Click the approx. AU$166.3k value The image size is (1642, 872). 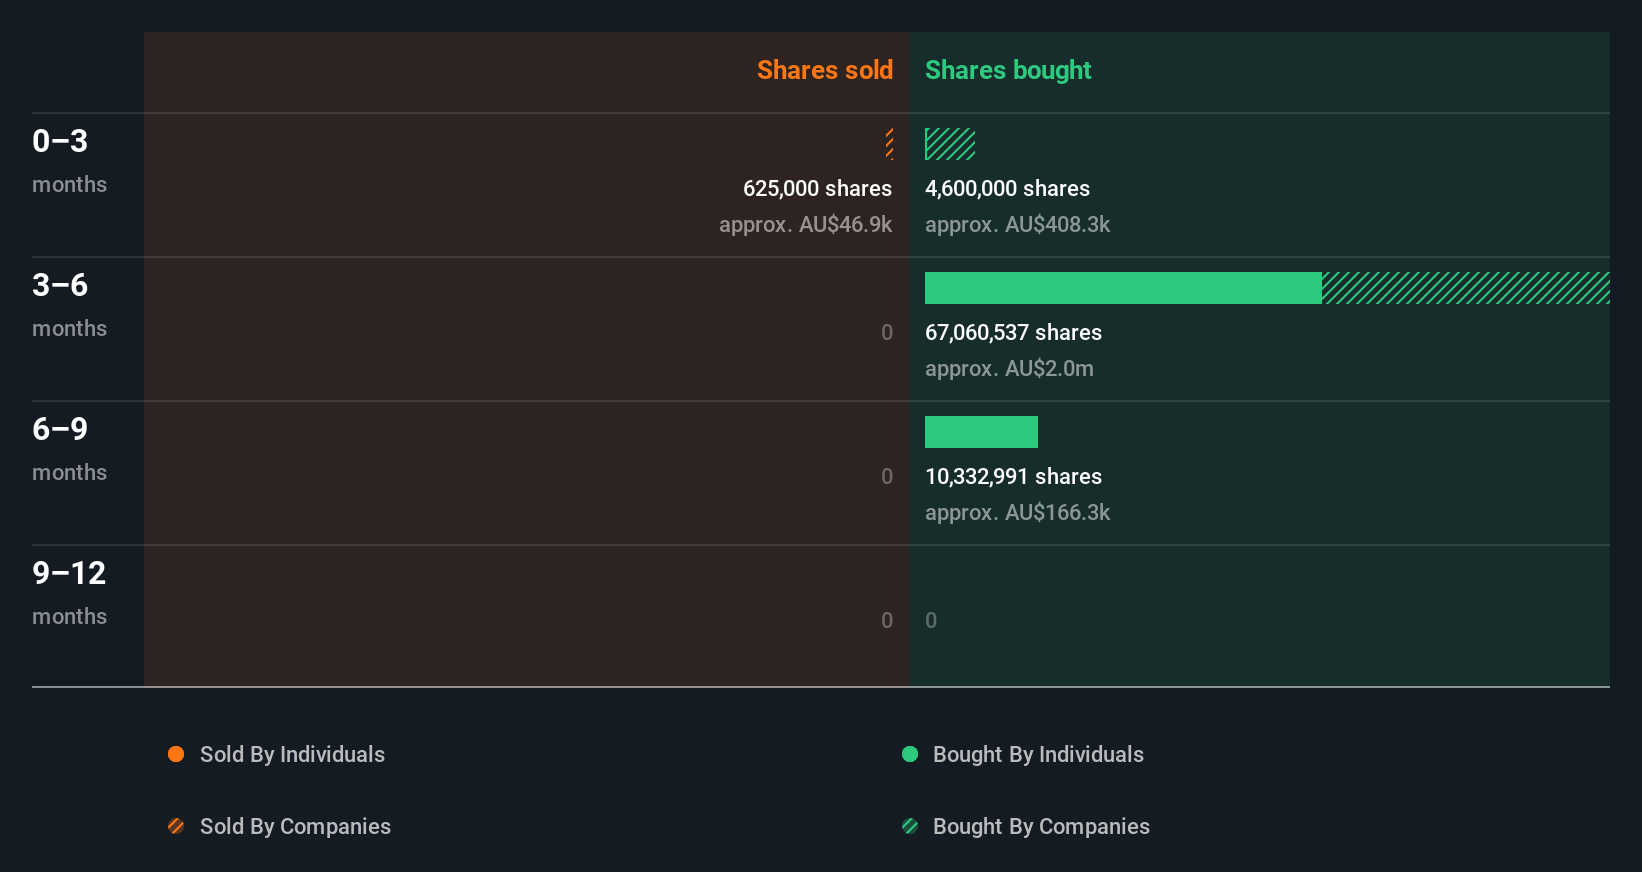tap(1017, 512)
